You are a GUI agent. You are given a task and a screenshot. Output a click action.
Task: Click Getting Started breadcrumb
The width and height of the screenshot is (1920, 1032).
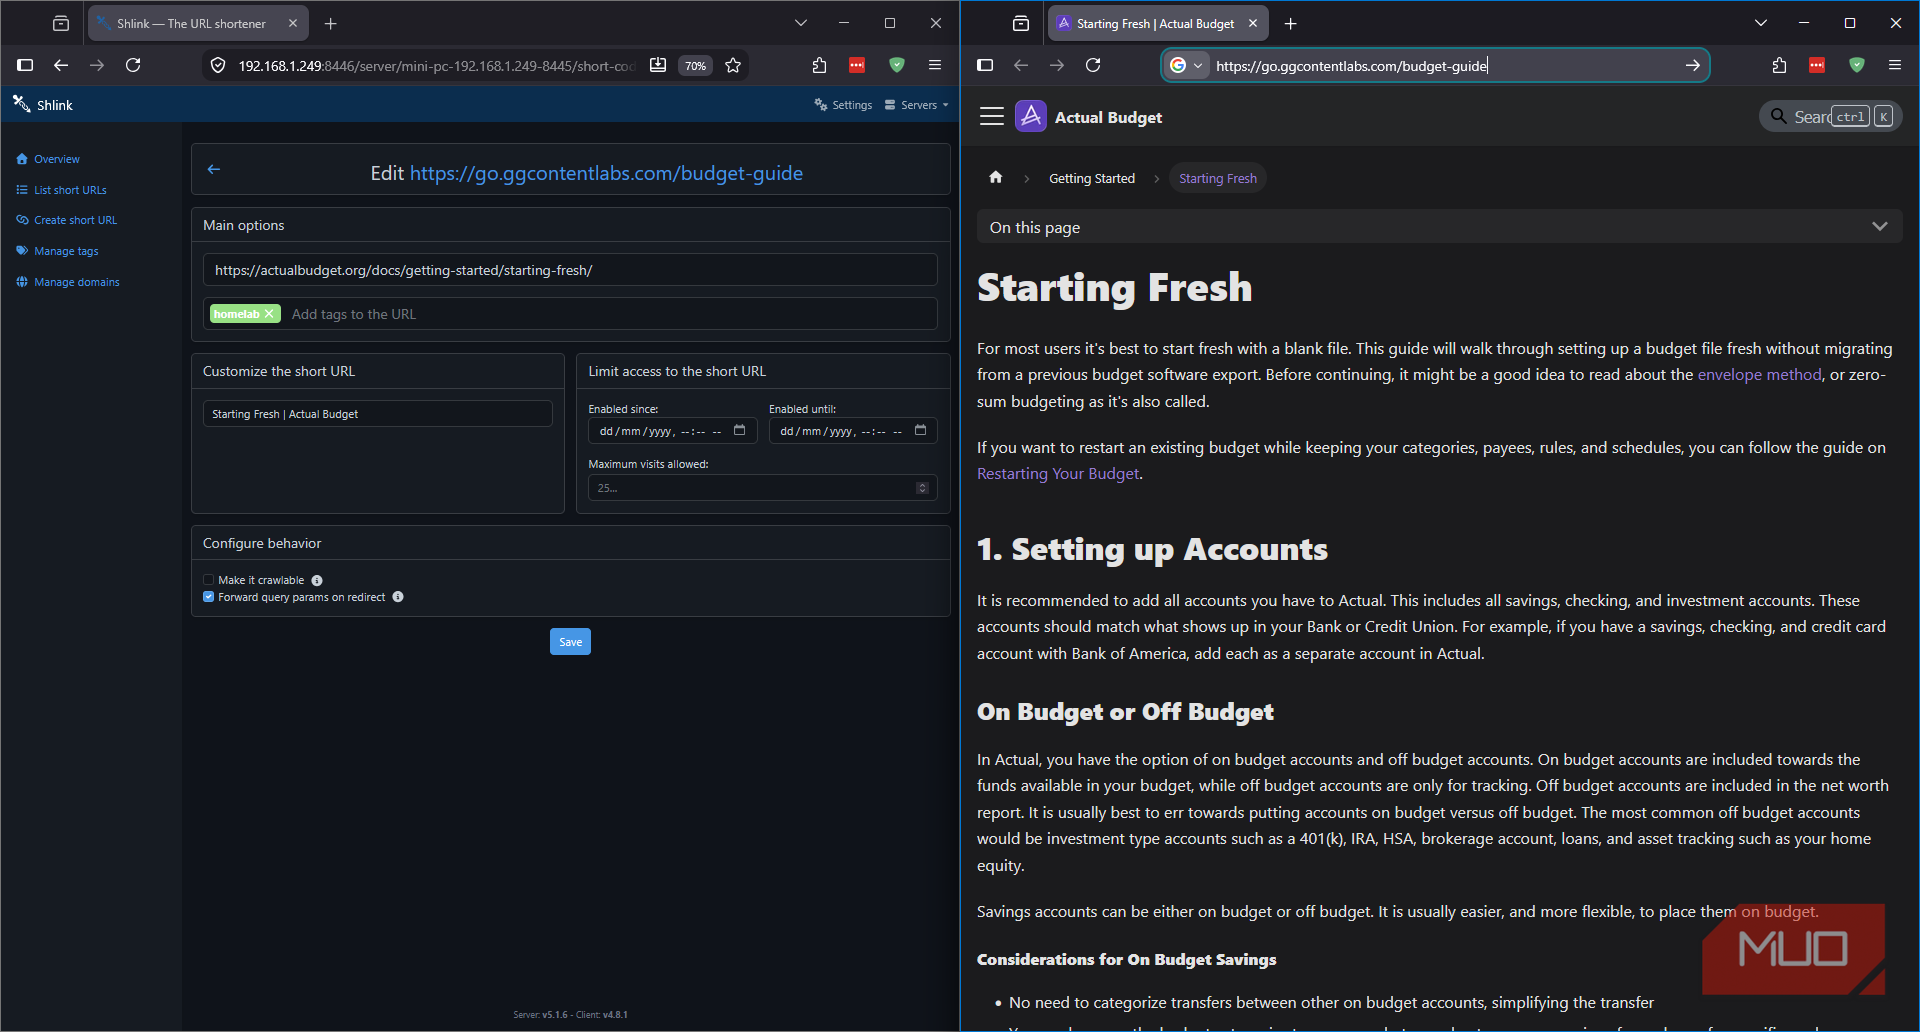click(1092, 179)
